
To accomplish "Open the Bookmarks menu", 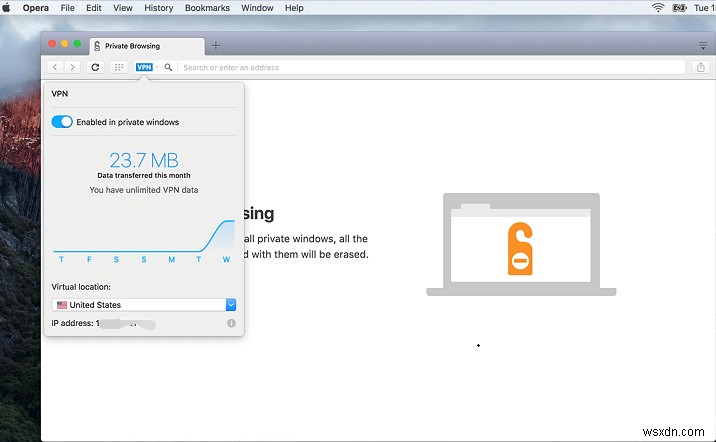I will point(207,8).
